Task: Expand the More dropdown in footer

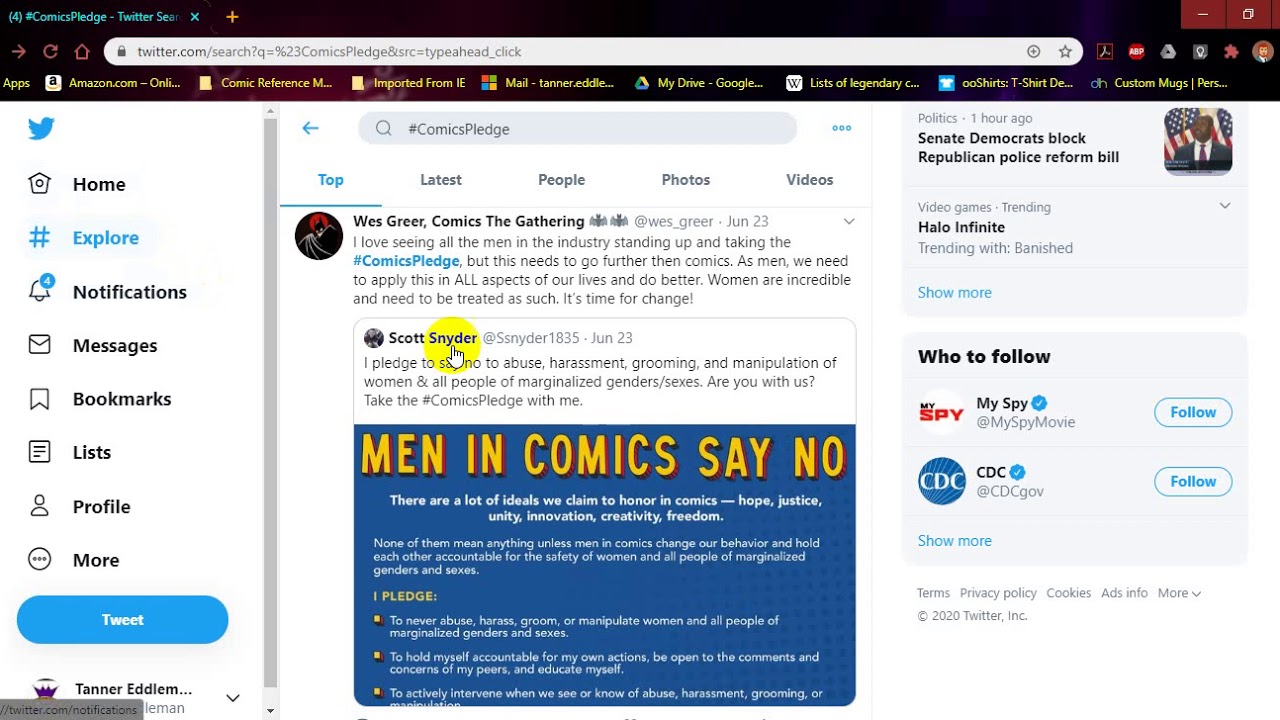Action: [1179, 593]
